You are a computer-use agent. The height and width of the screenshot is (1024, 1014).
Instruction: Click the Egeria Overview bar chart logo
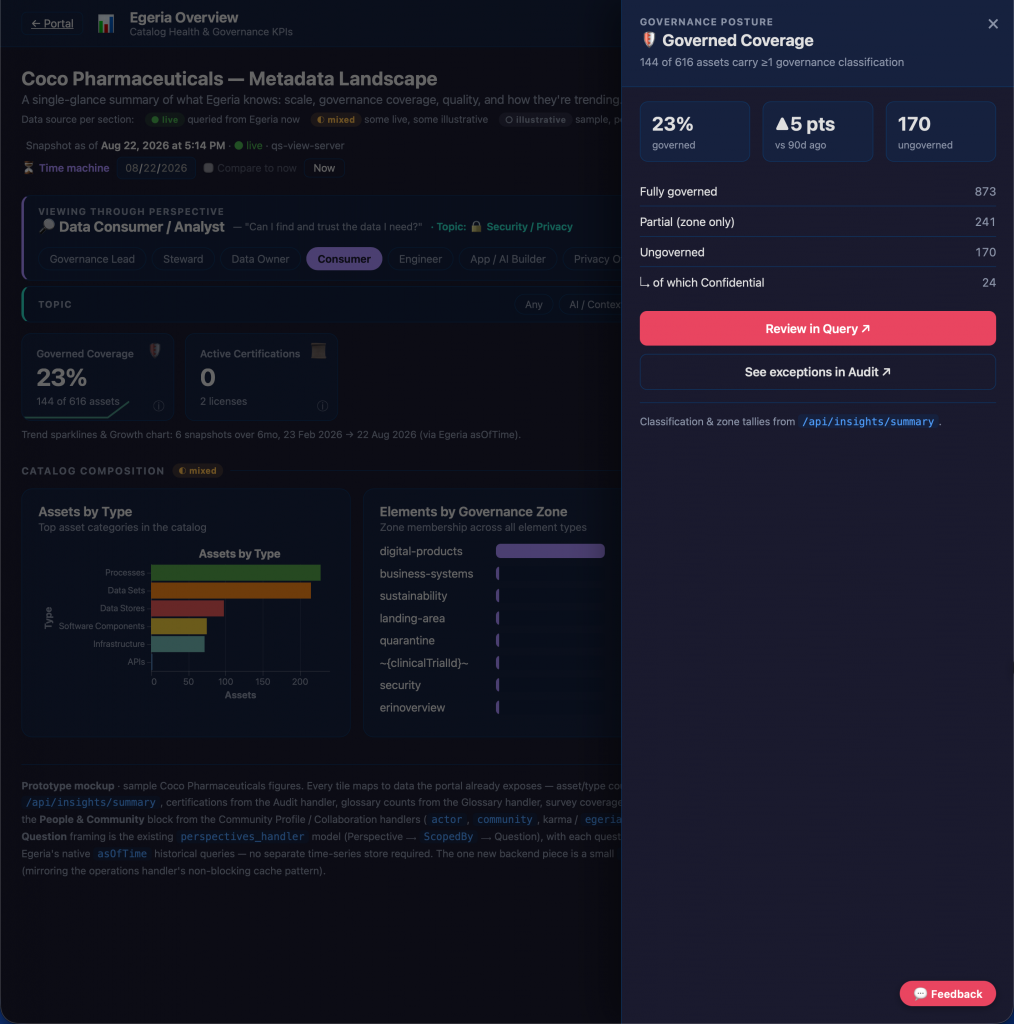click(x=106, y=24)
